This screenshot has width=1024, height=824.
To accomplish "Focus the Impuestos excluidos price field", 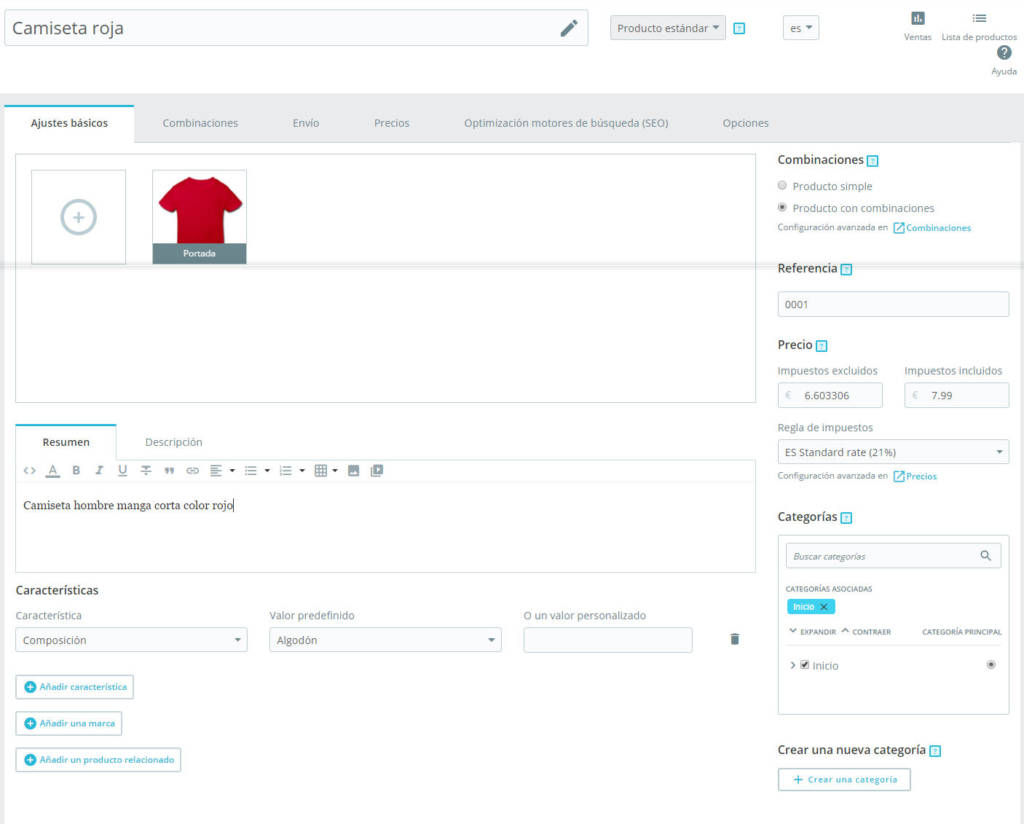I will click(x=830, y=395).
